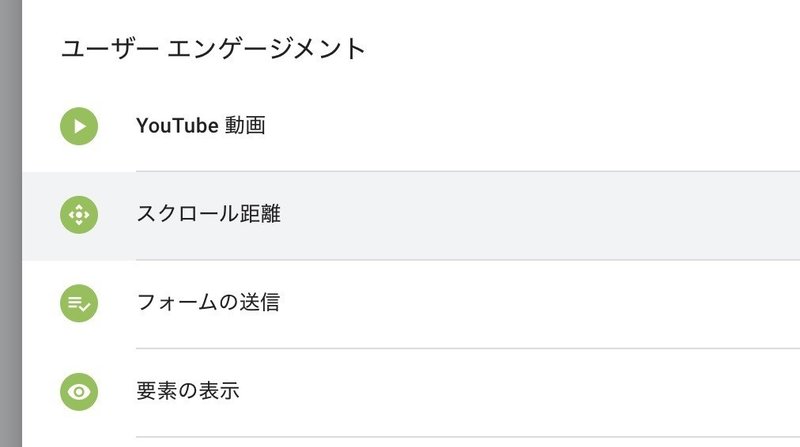This screenshot has height=447, width=800.
Task: Click the ユーザー エンゲージメント section heading
Action: click(x=213, y=47)
